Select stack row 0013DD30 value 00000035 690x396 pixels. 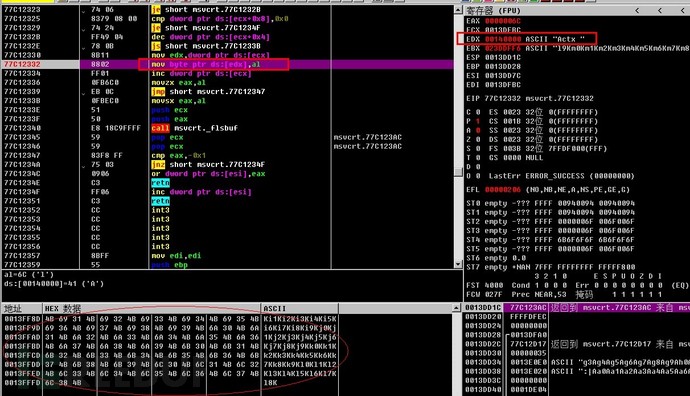pos(528,353)
